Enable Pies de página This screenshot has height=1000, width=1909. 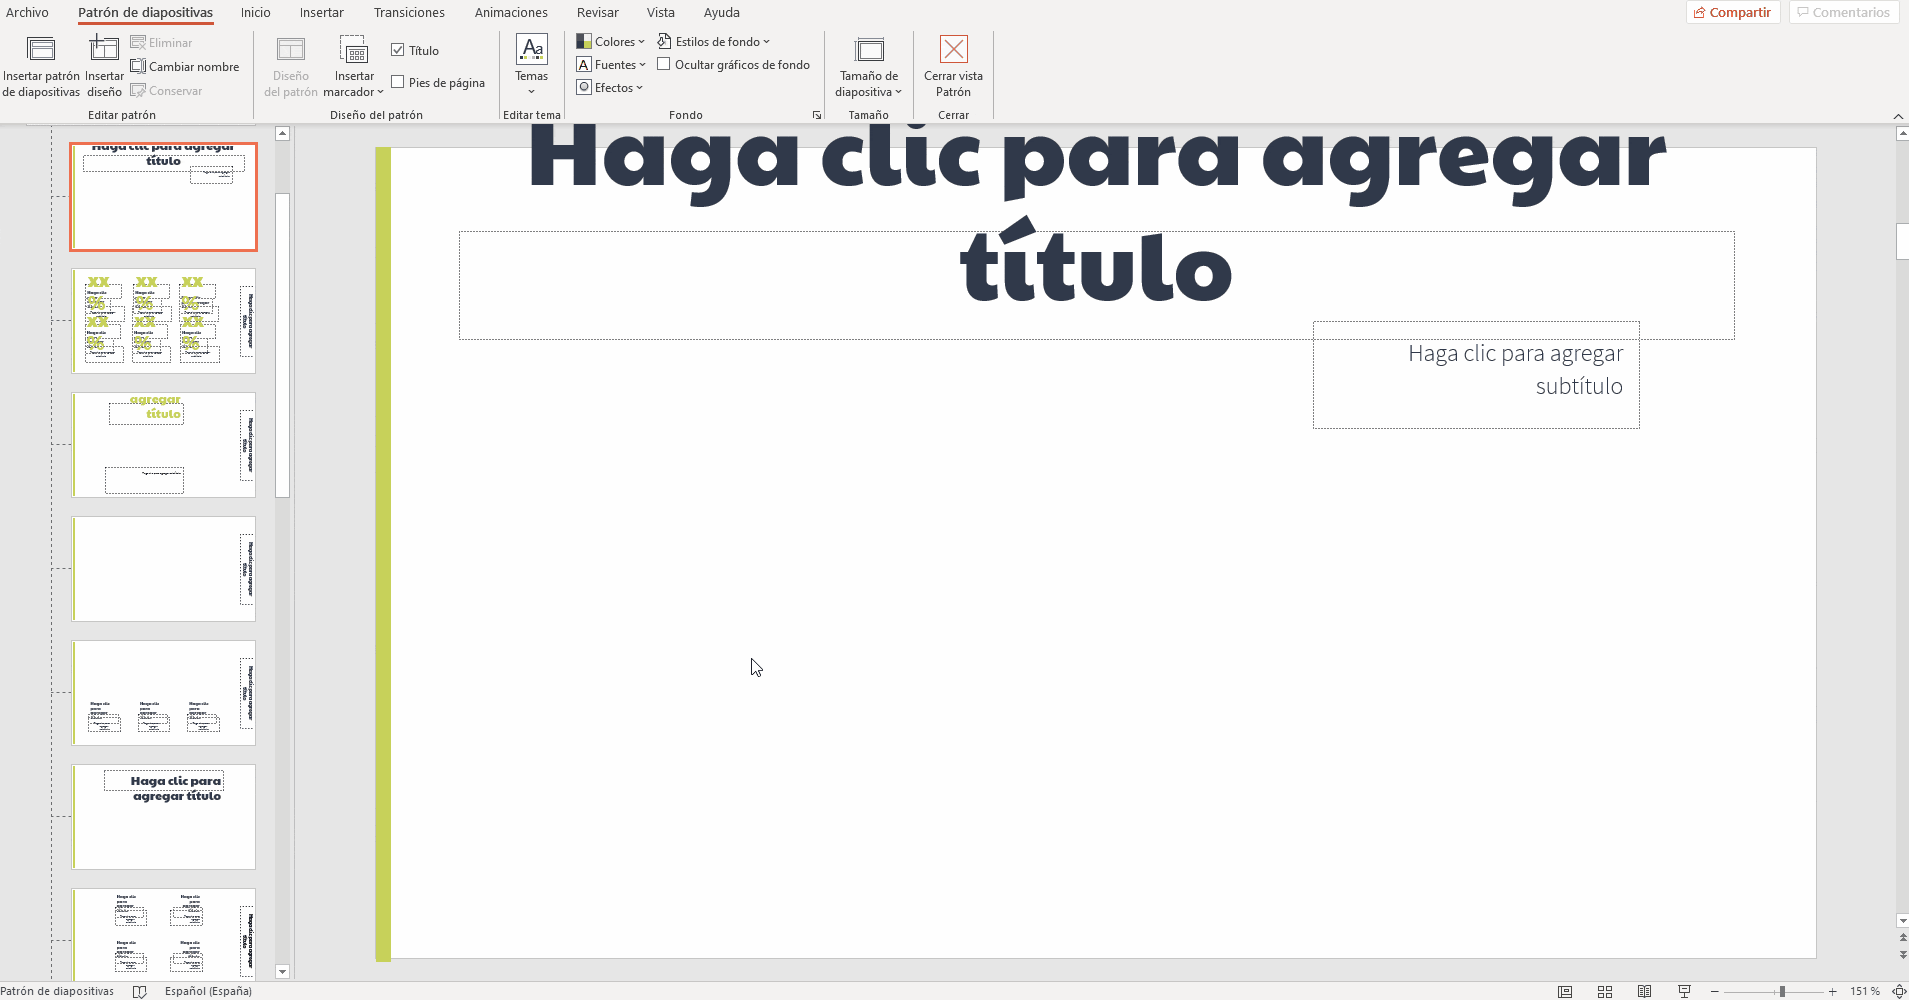(397, 82)
